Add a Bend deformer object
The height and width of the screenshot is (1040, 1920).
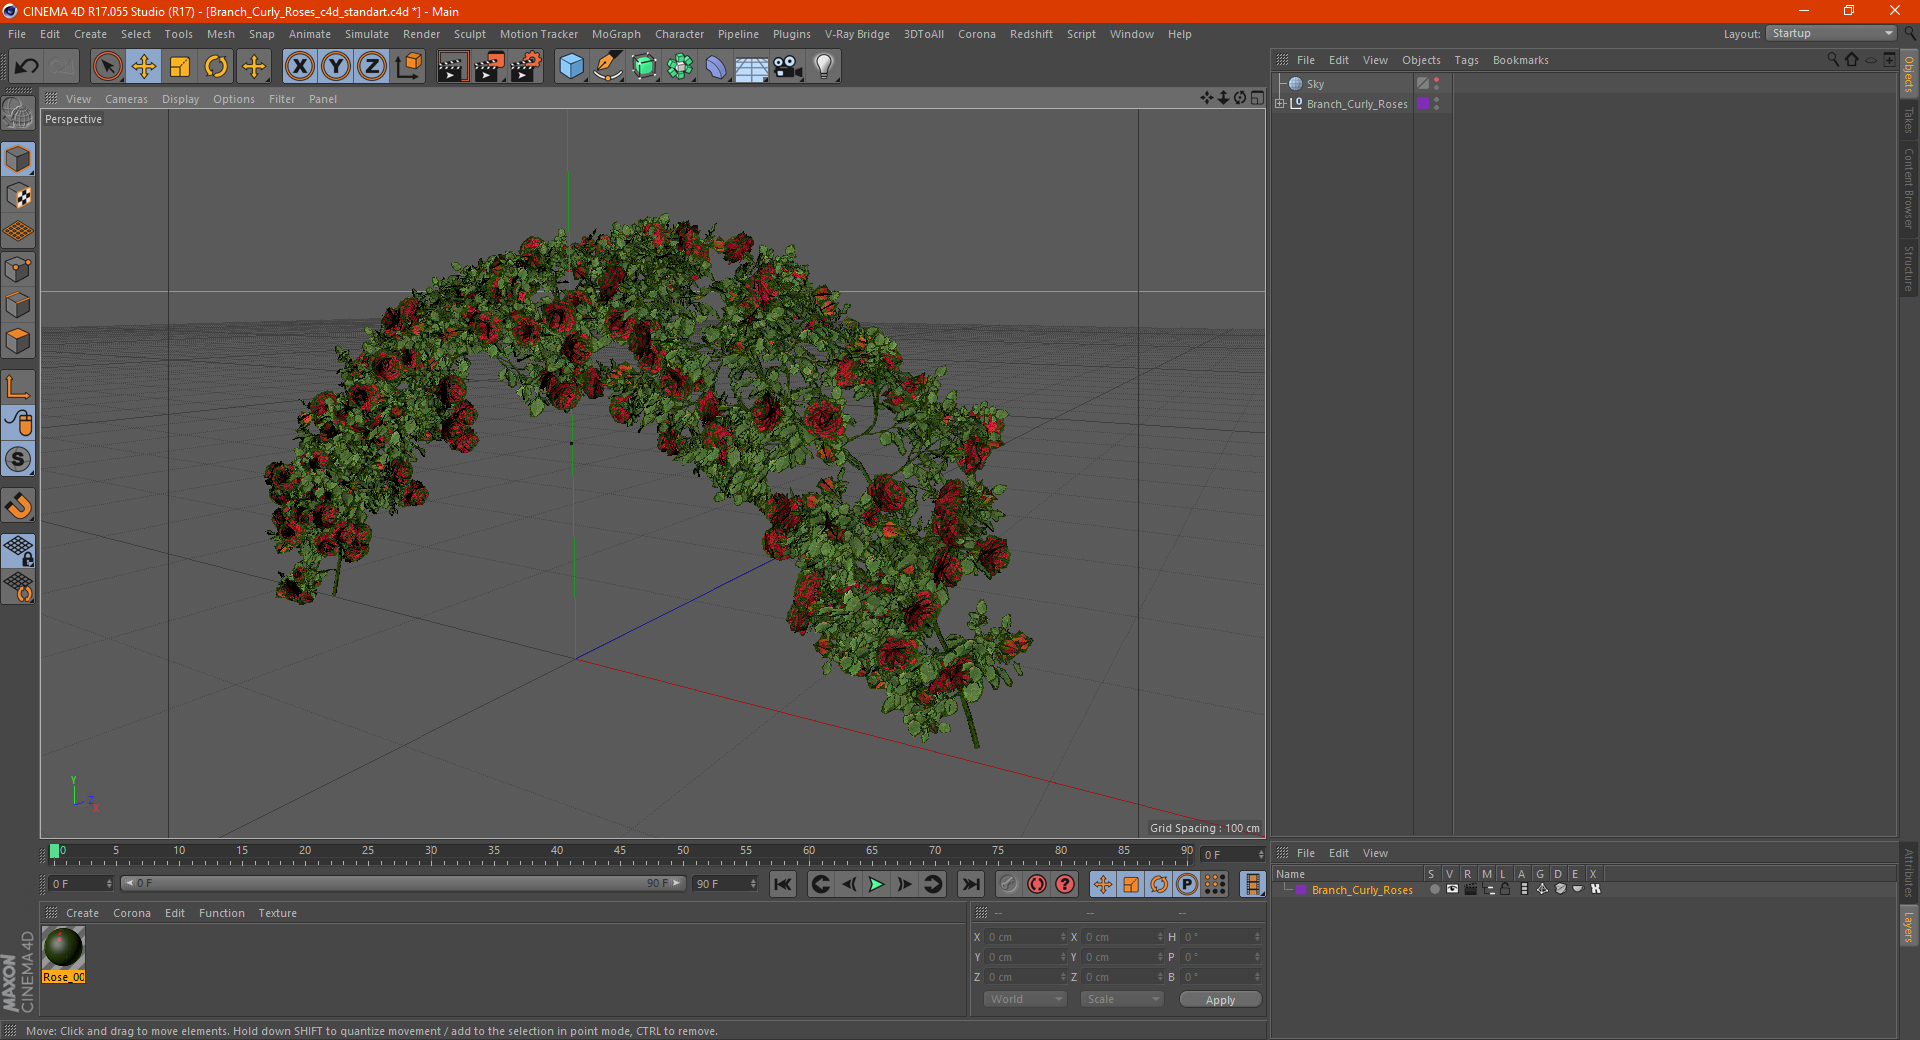pos(716,67)
